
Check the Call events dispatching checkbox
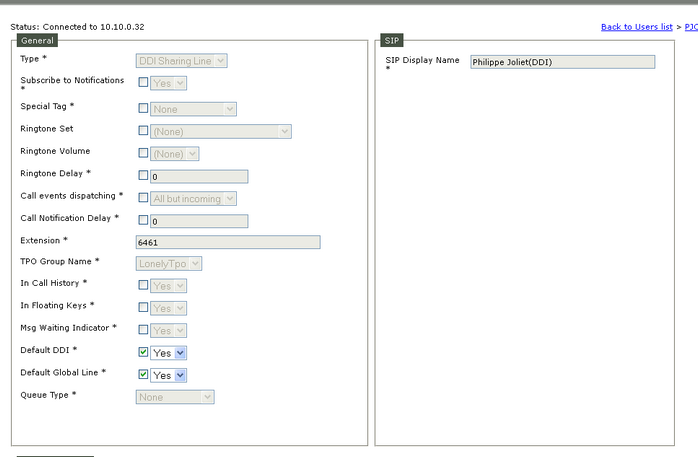click(x=143, y=197)
